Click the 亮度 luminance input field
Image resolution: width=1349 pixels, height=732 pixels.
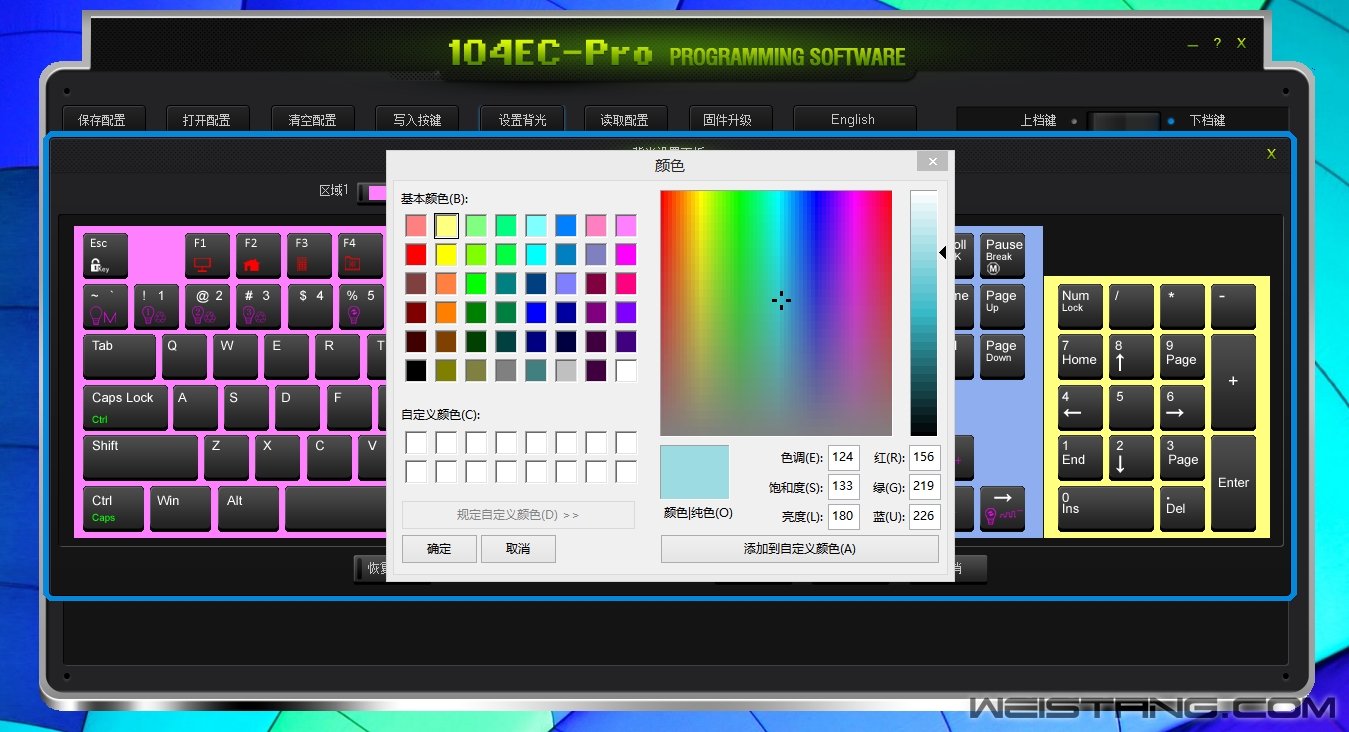[844, 517]
